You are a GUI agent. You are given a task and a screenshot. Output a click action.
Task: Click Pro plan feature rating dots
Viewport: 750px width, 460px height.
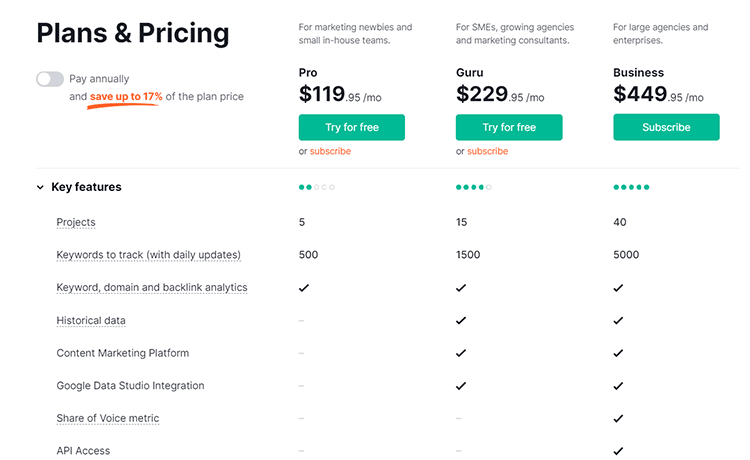(x=317, y=187)
